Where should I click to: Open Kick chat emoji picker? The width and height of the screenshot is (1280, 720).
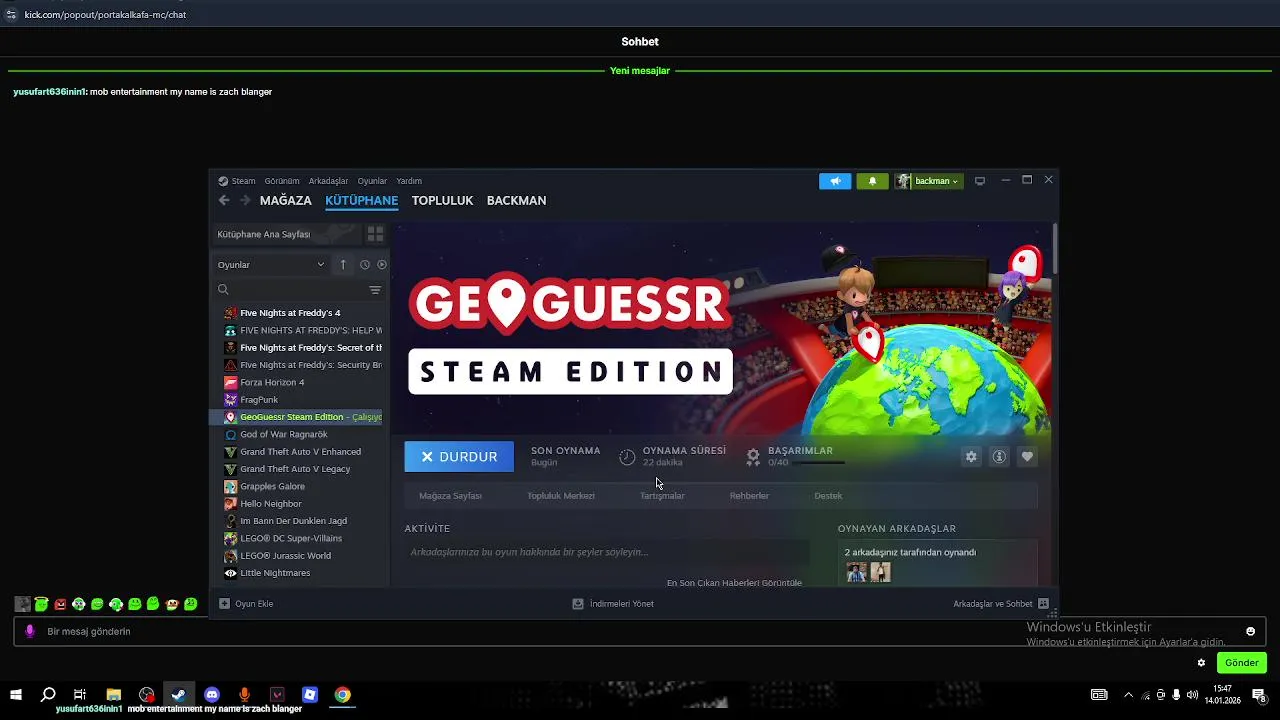[x=1250, y=631]
